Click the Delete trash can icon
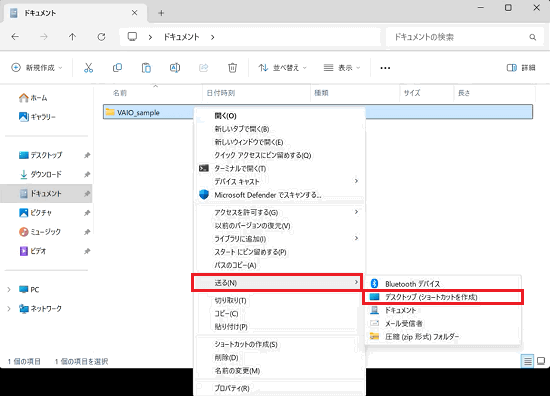 click(x=232, y=68)
